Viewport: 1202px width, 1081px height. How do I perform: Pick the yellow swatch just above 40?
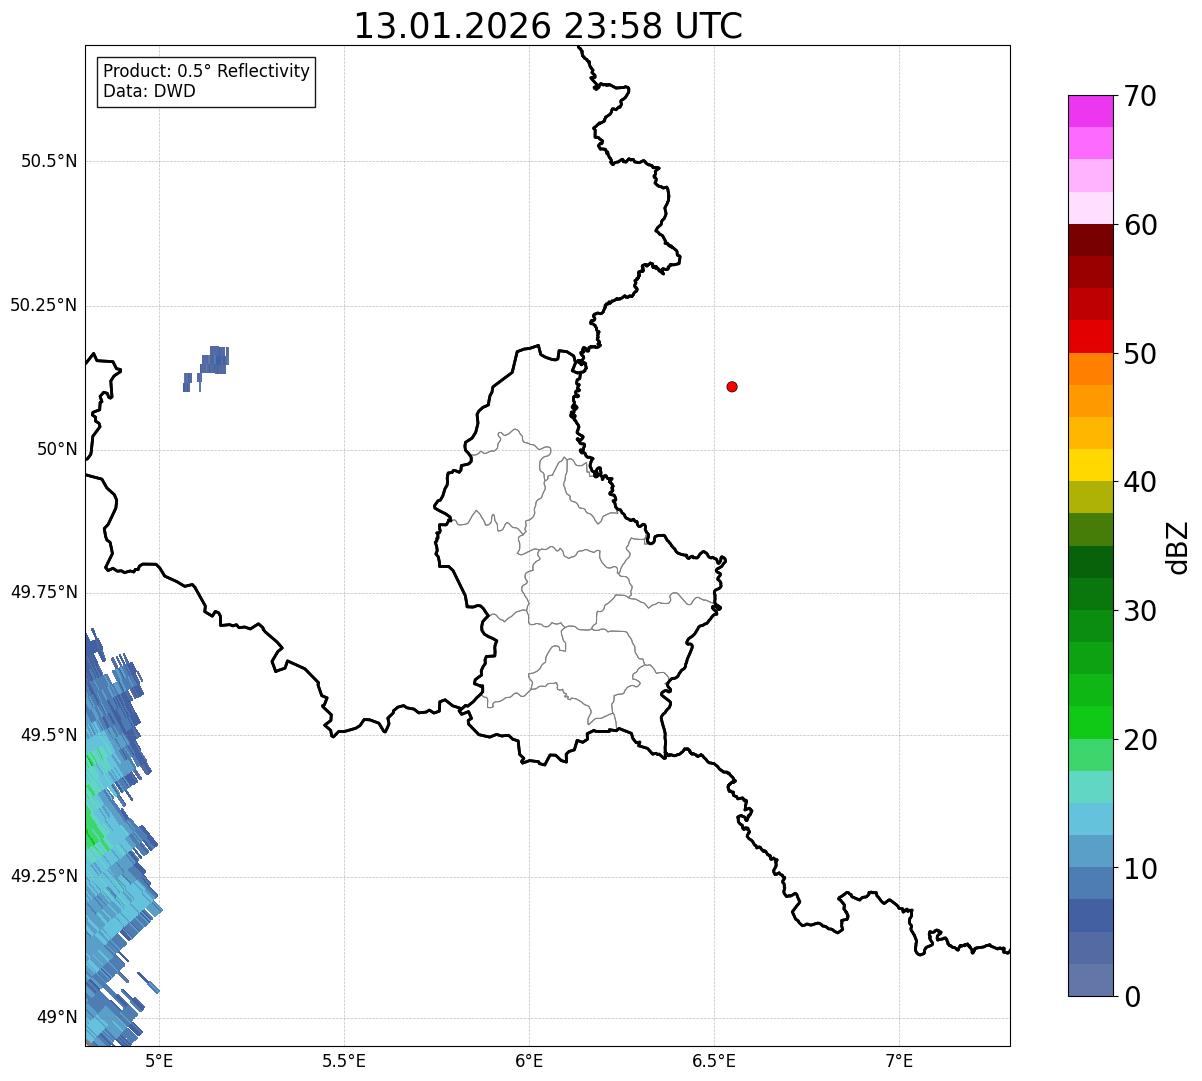pos(1090,465)
